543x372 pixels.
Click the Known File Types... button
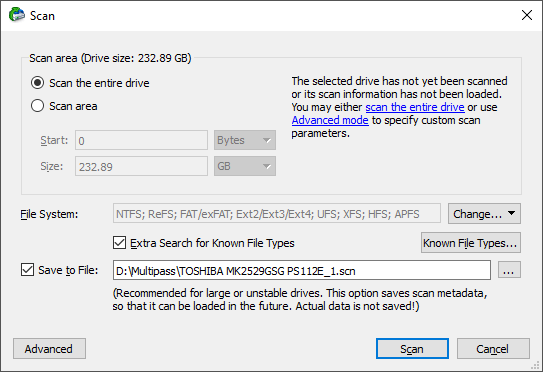(x=471, y=243)
